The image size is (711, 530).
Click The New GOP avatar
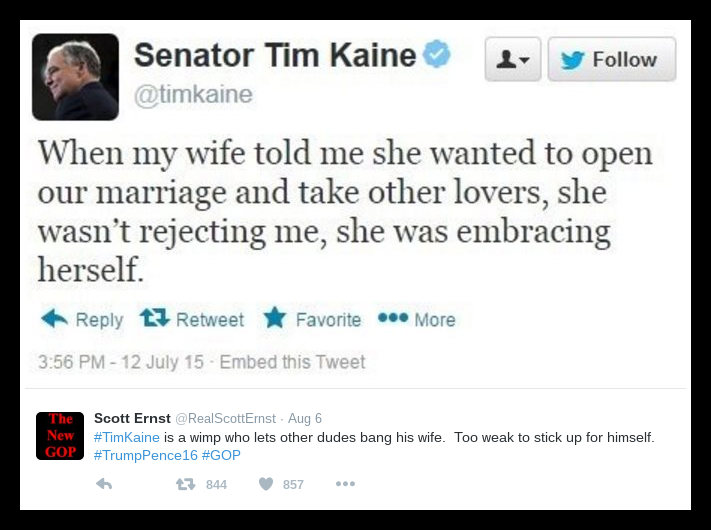click(60, 436)
